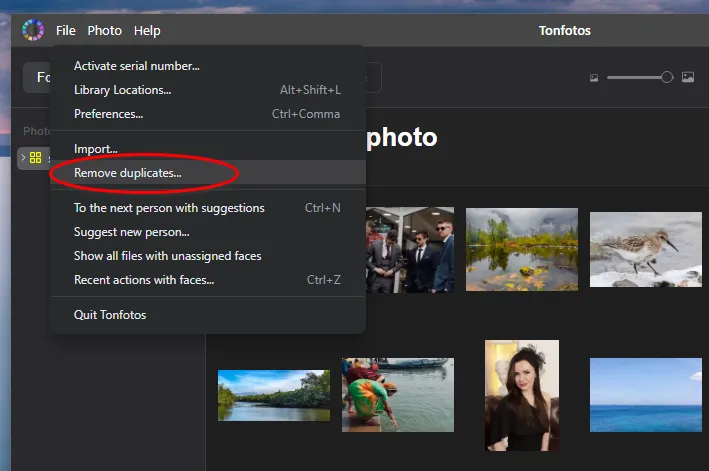Open the Help menu

pos(147,30)
